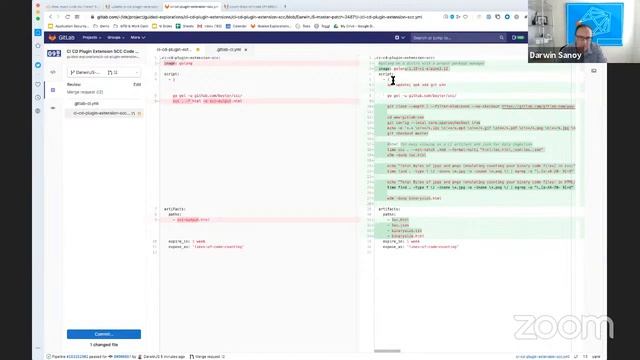
Task: Click the heart icon in browser sidebar
Action: 38,84
